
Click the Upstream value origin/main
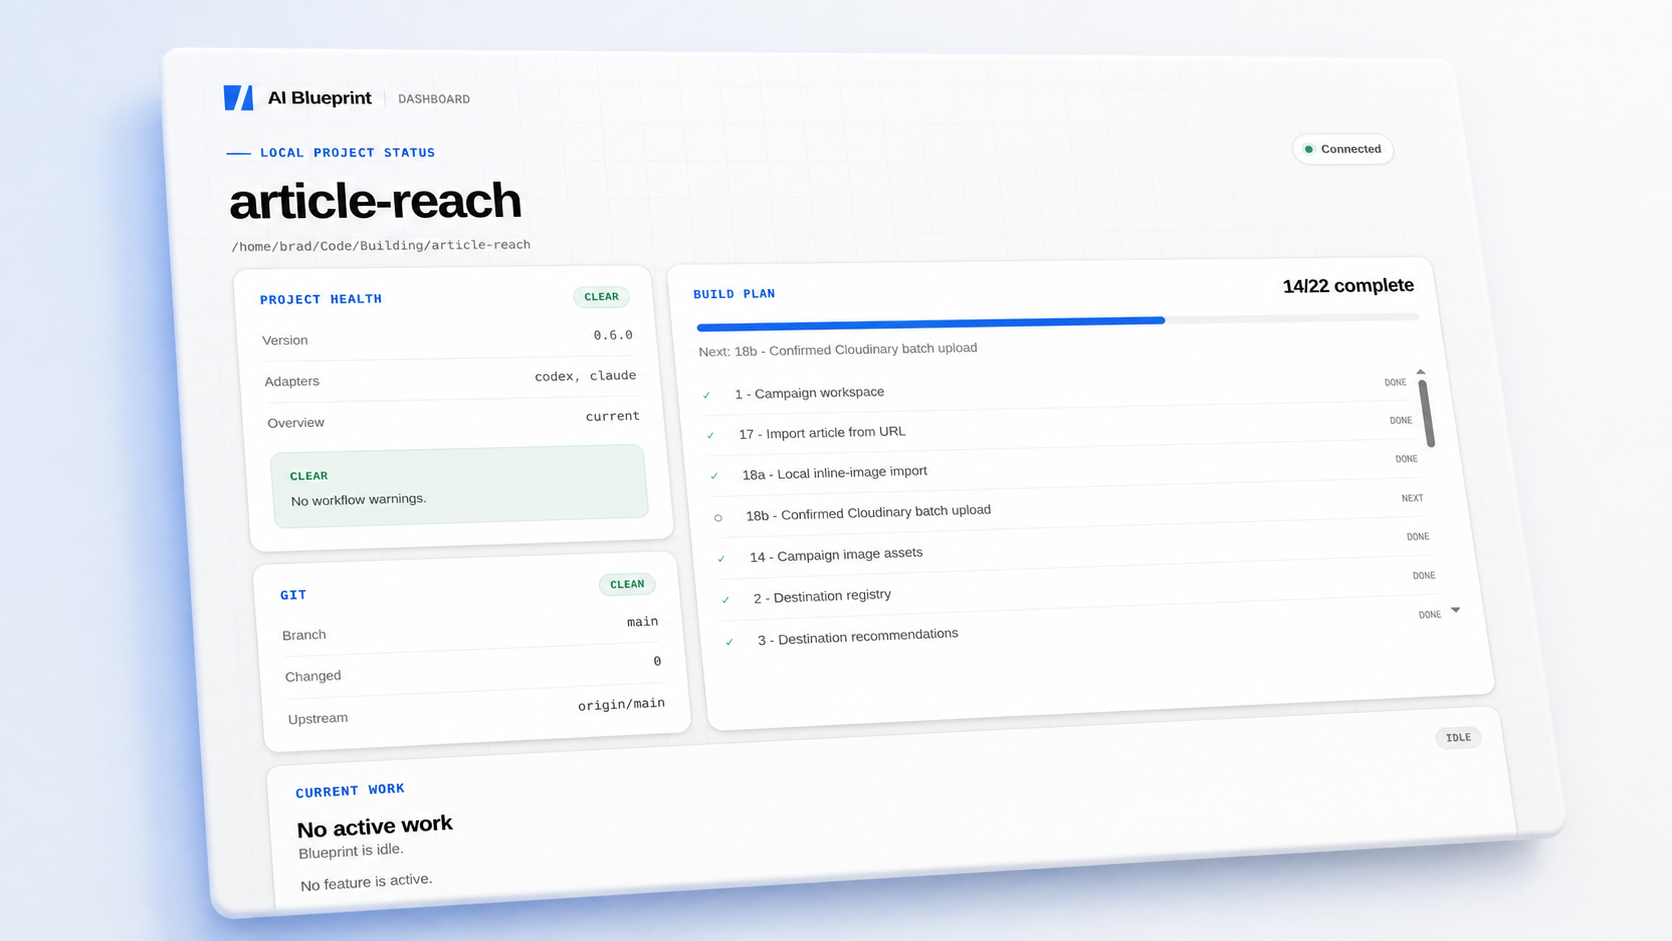tap(621, 704)
